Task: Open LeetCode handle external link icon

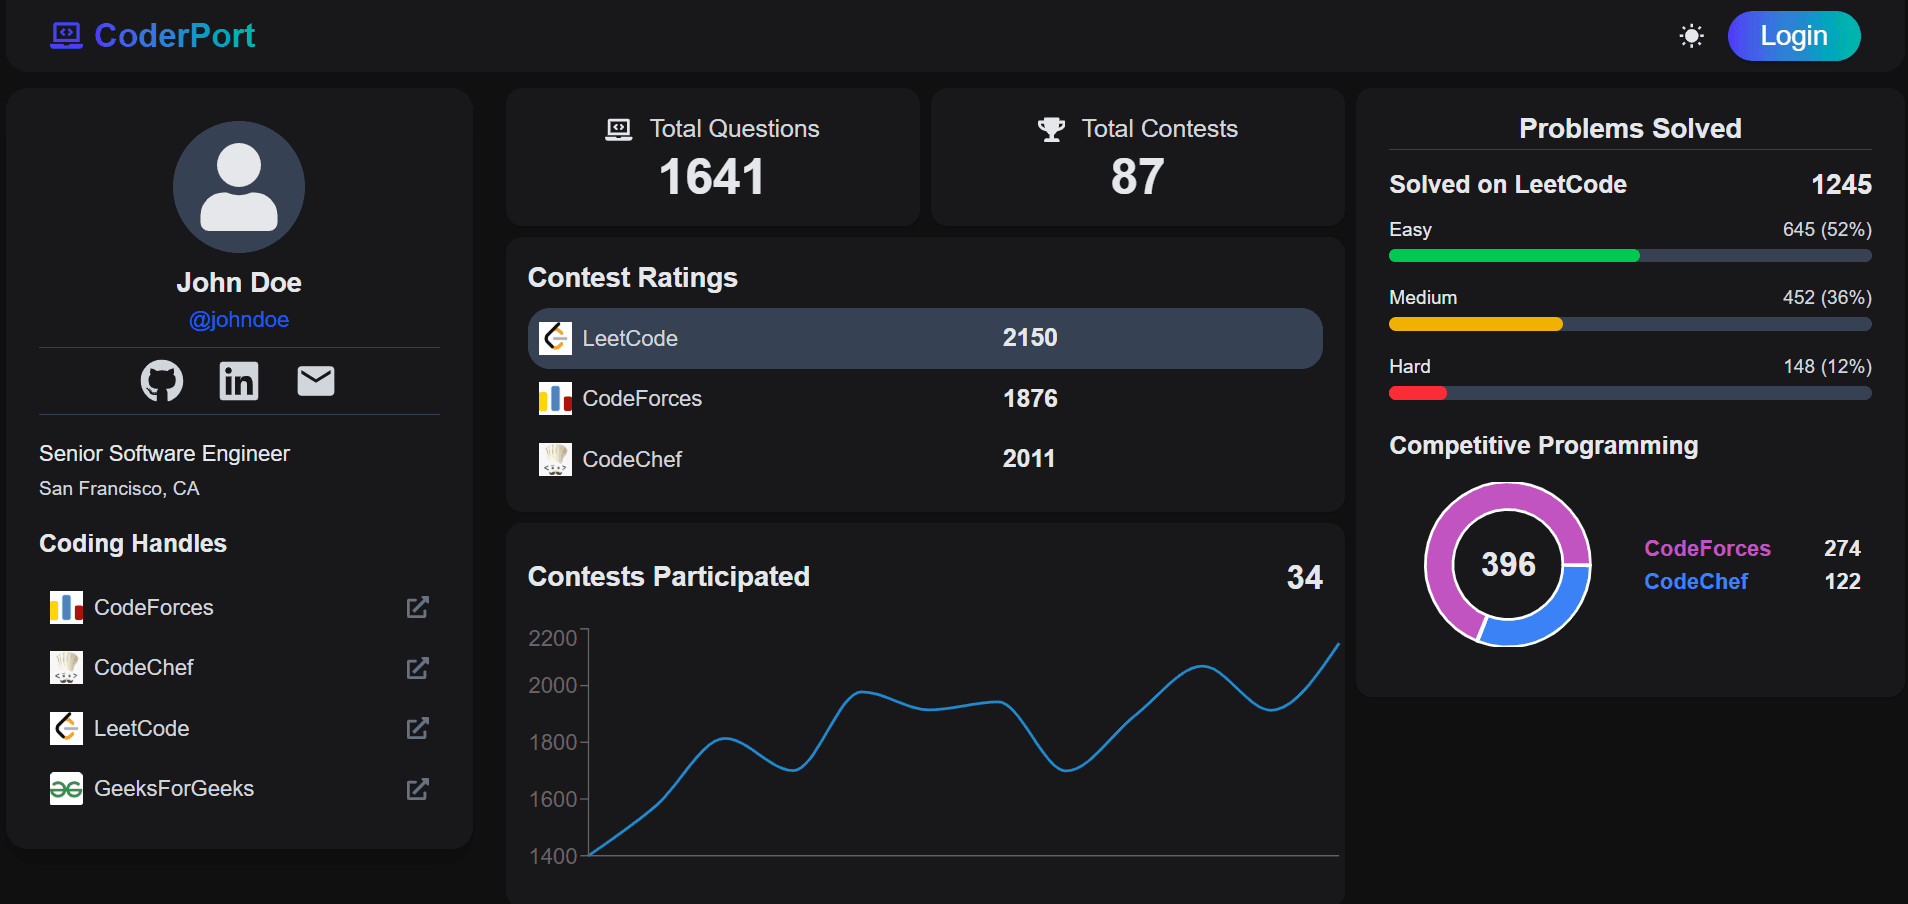Action: click(417, 729)
